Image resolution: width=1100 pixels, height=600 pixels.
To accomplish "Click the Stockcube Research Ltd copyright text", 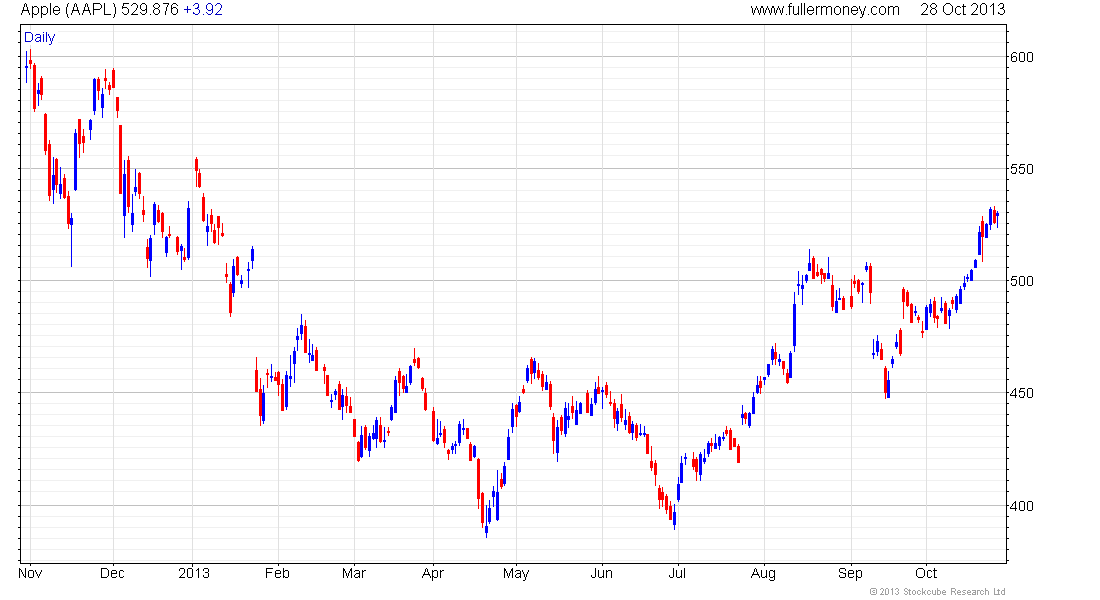I will pyautogui.click(x=937, y=592).
